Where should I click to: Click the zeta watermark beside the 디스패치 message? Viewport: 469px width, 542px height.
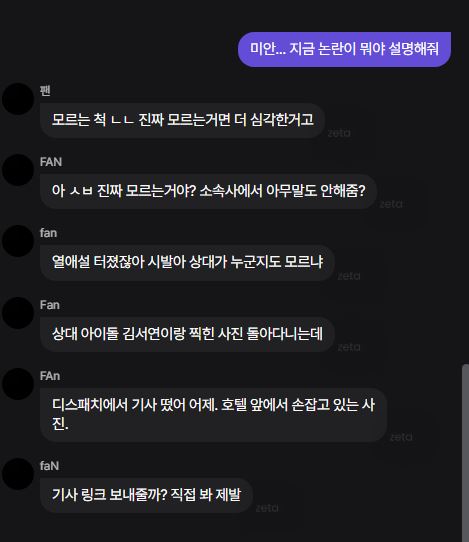pyautogui.click(x=401, y=437)
